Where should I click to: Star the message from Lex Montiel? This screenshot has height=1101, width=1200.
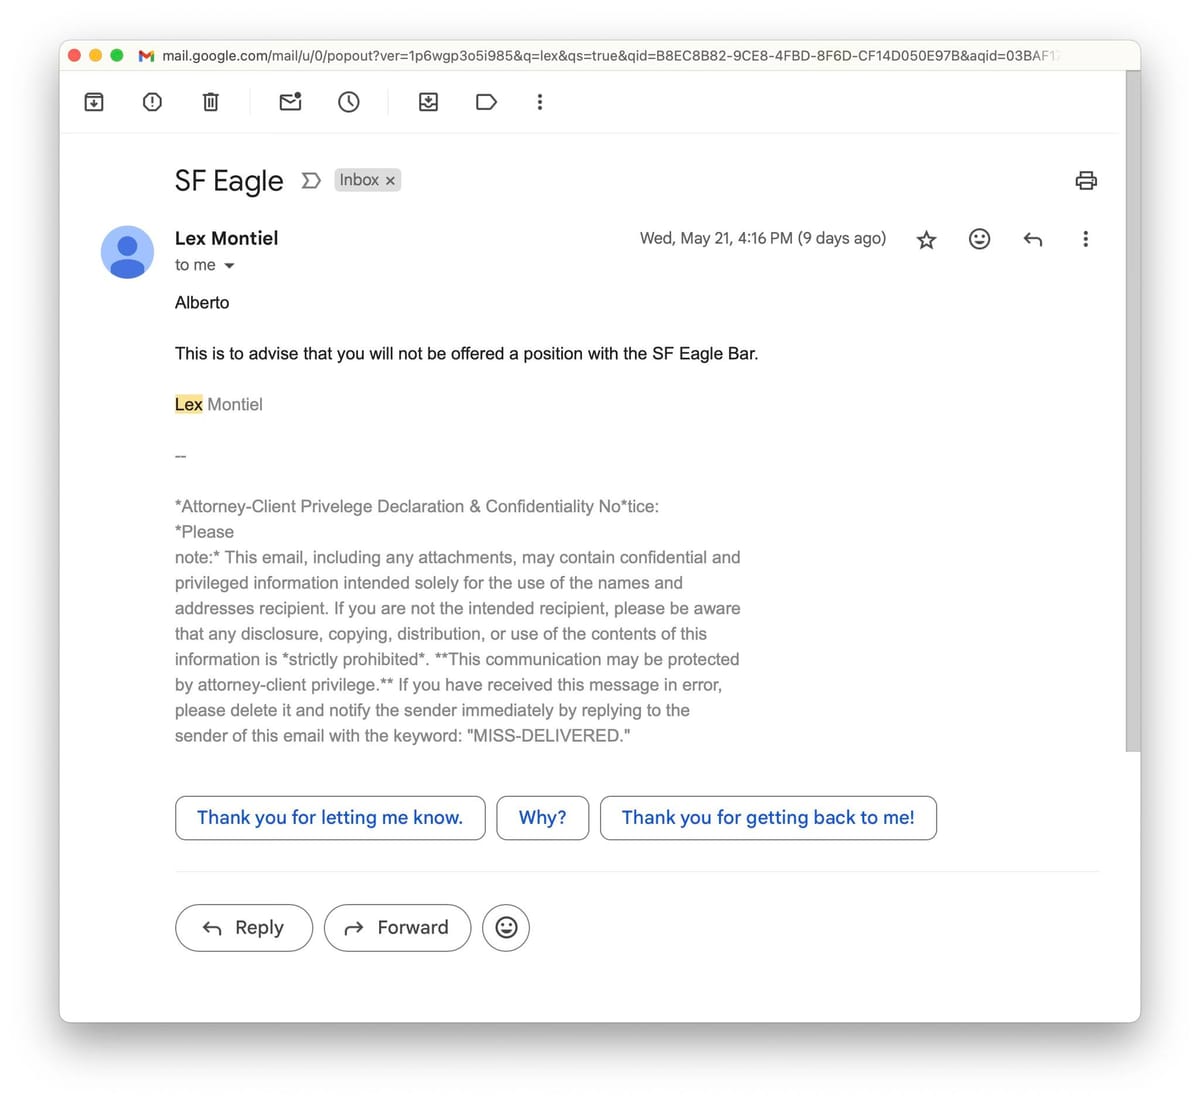[926, 240]
